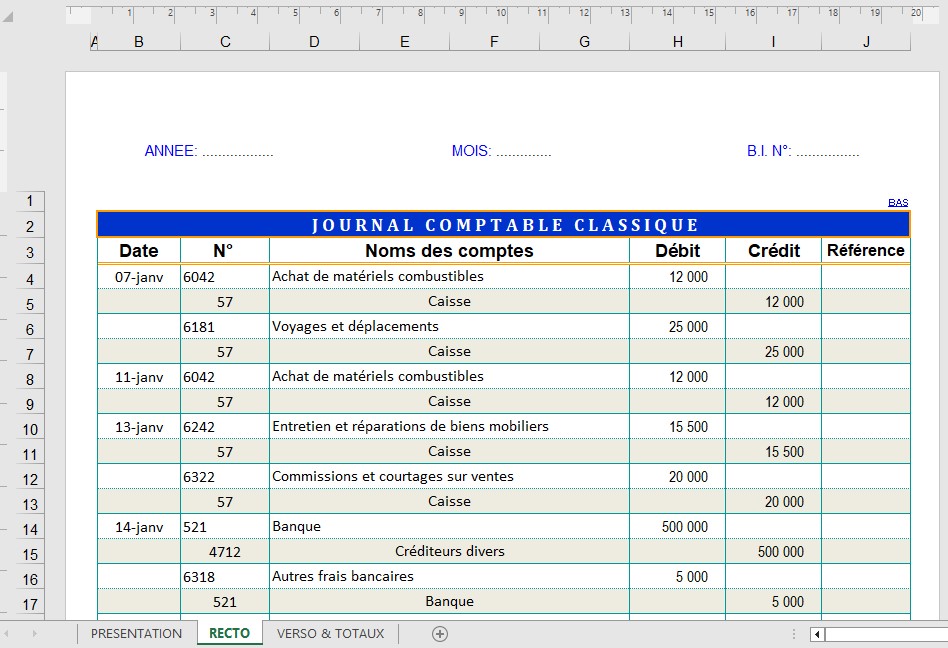Screen dimensions: 948x648
Task: Click the B.I. N° header field
Action: pos(803,151)
